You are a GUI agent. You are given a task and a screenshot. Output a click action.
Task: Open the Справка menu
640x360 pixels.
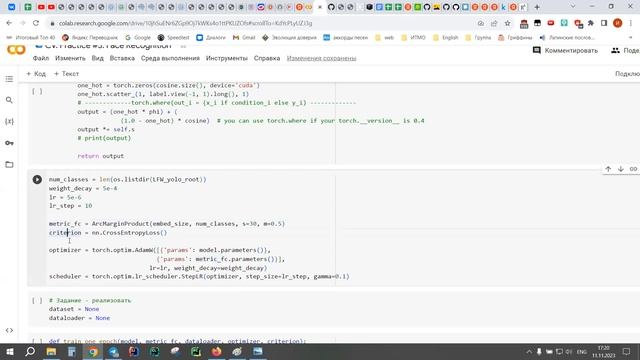click(267, 58)
